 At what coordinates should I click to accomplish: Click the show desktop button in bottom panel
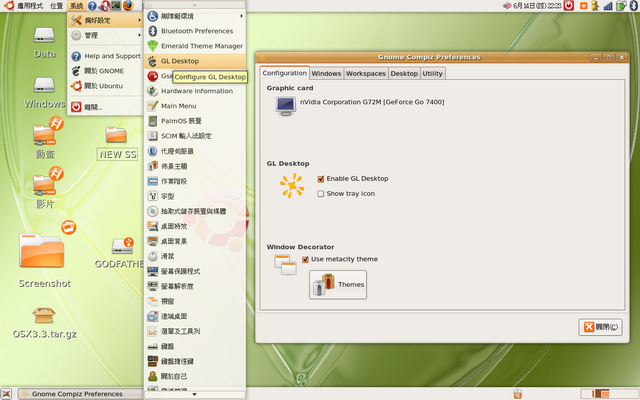pyautogui.click(x=7, y=394)
